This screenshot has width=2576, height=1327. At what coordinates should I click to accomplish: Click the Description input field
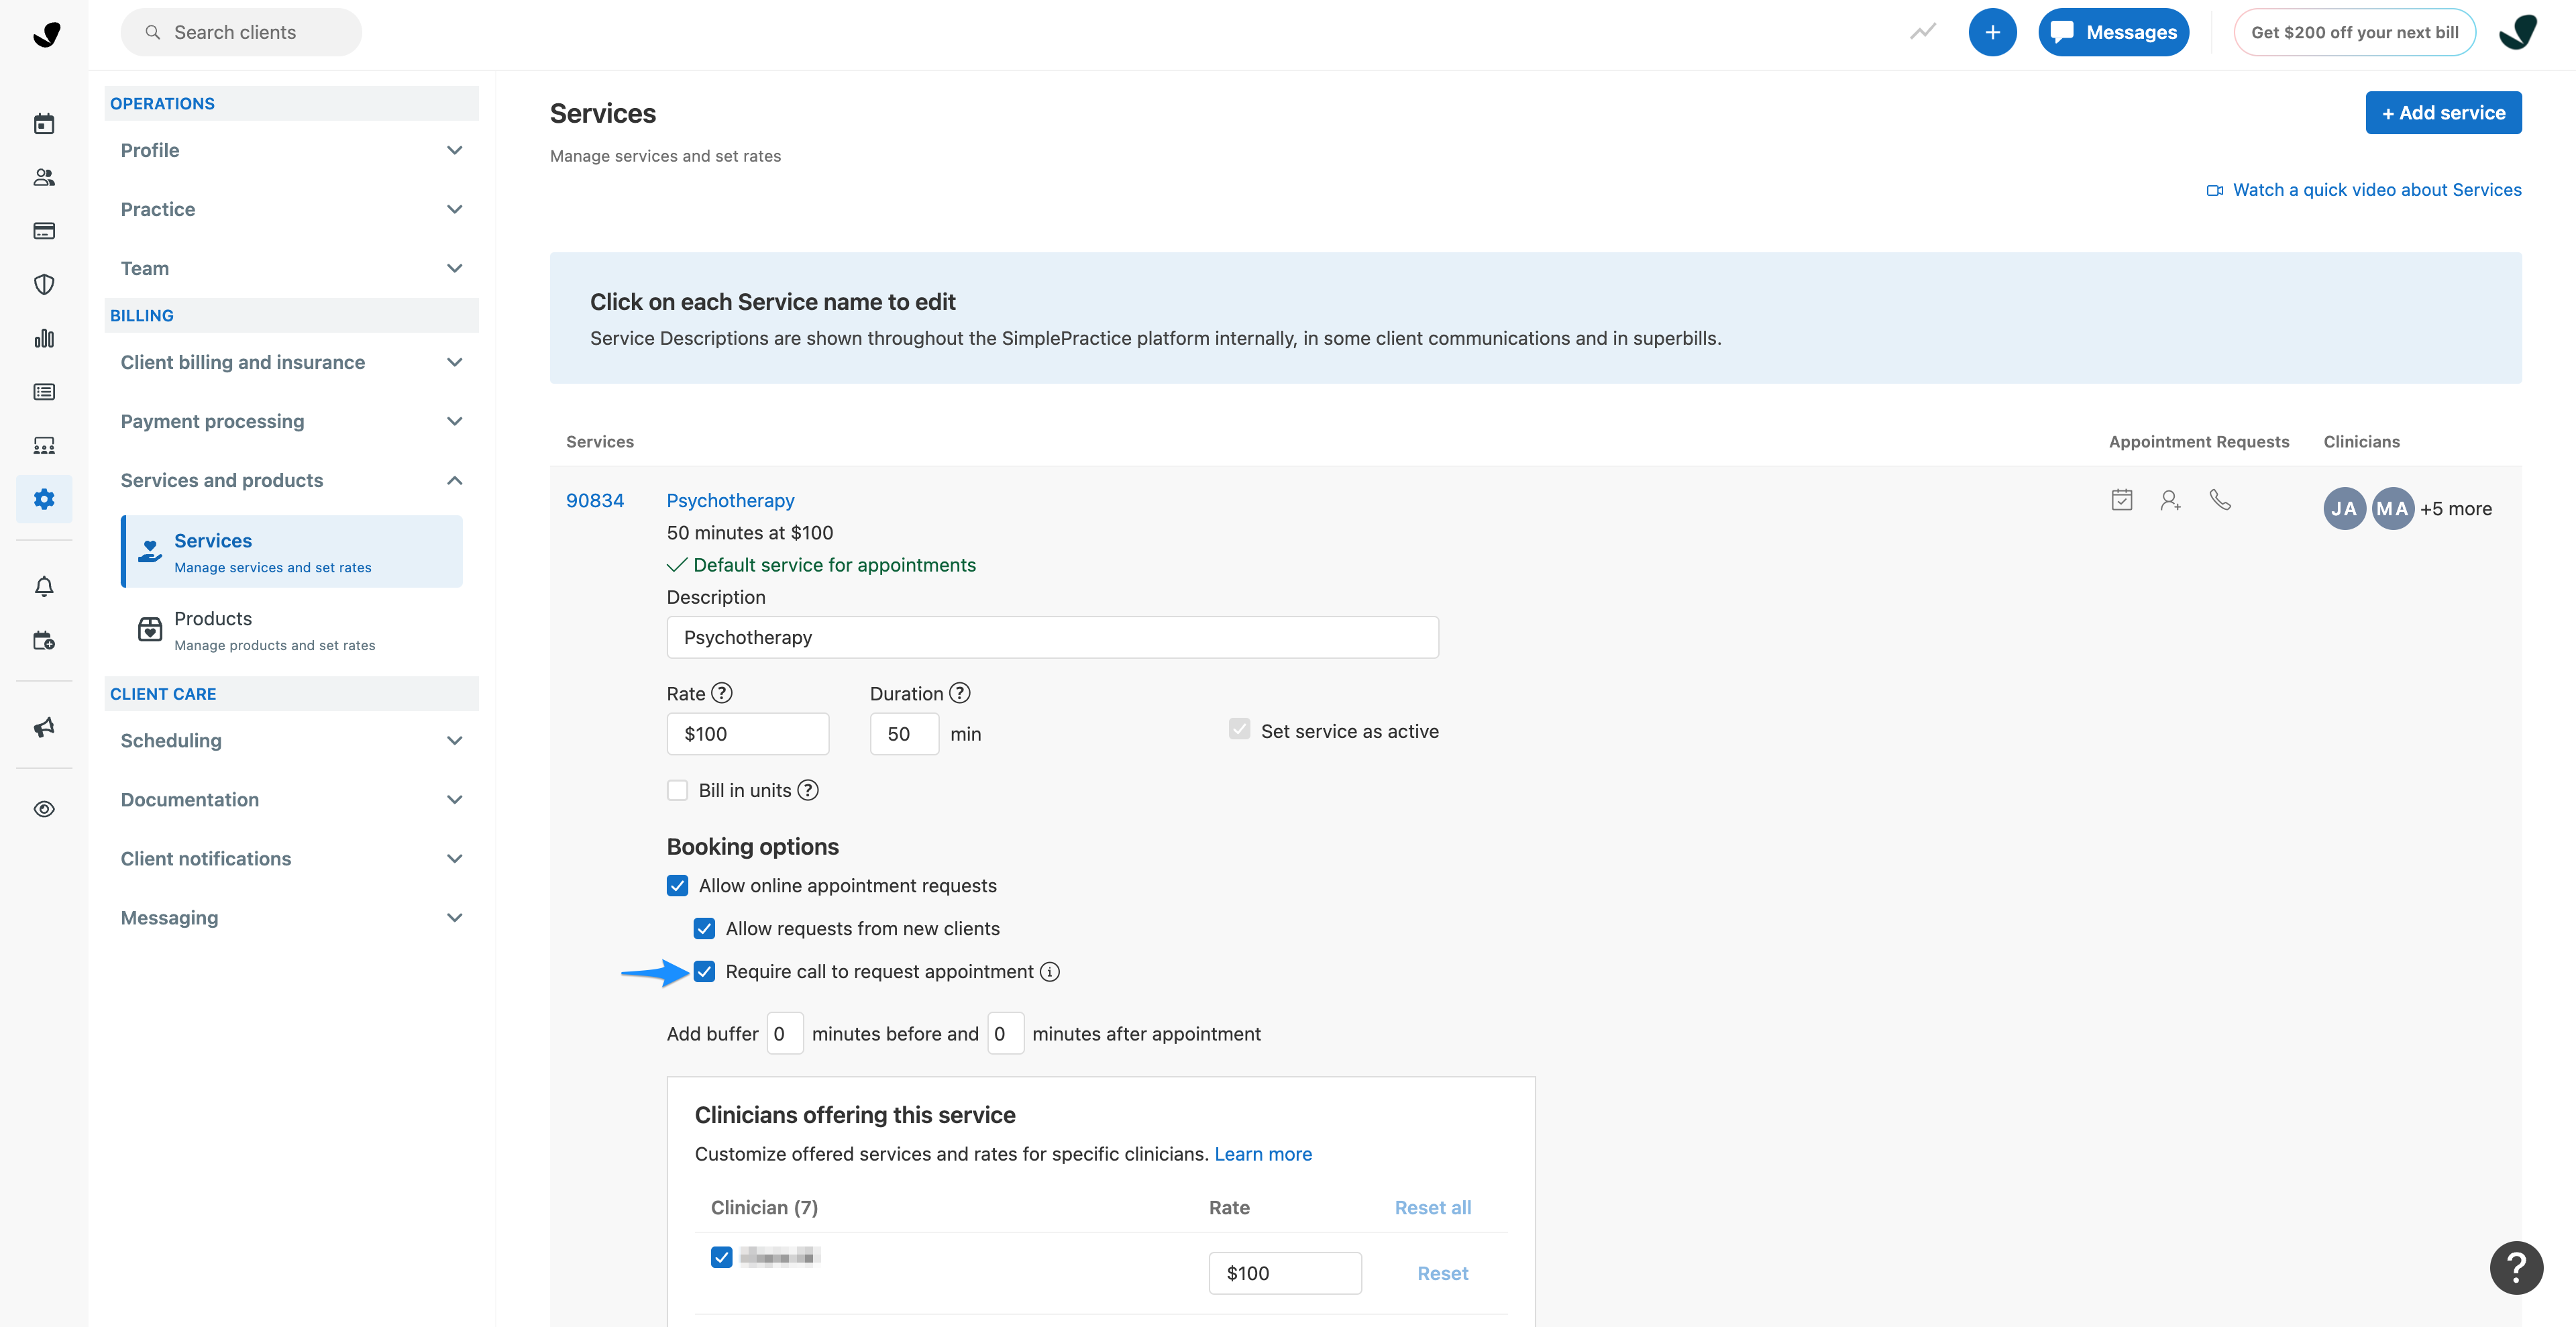(x=1052, y=637)
